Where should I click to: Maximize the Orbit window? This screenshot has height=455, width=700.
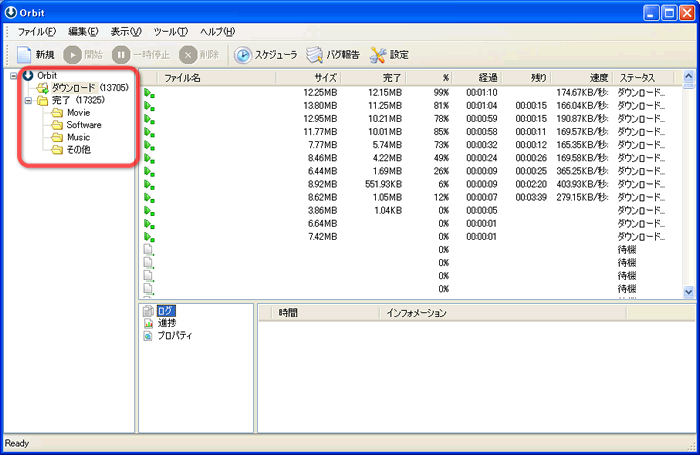coord(669,13)
